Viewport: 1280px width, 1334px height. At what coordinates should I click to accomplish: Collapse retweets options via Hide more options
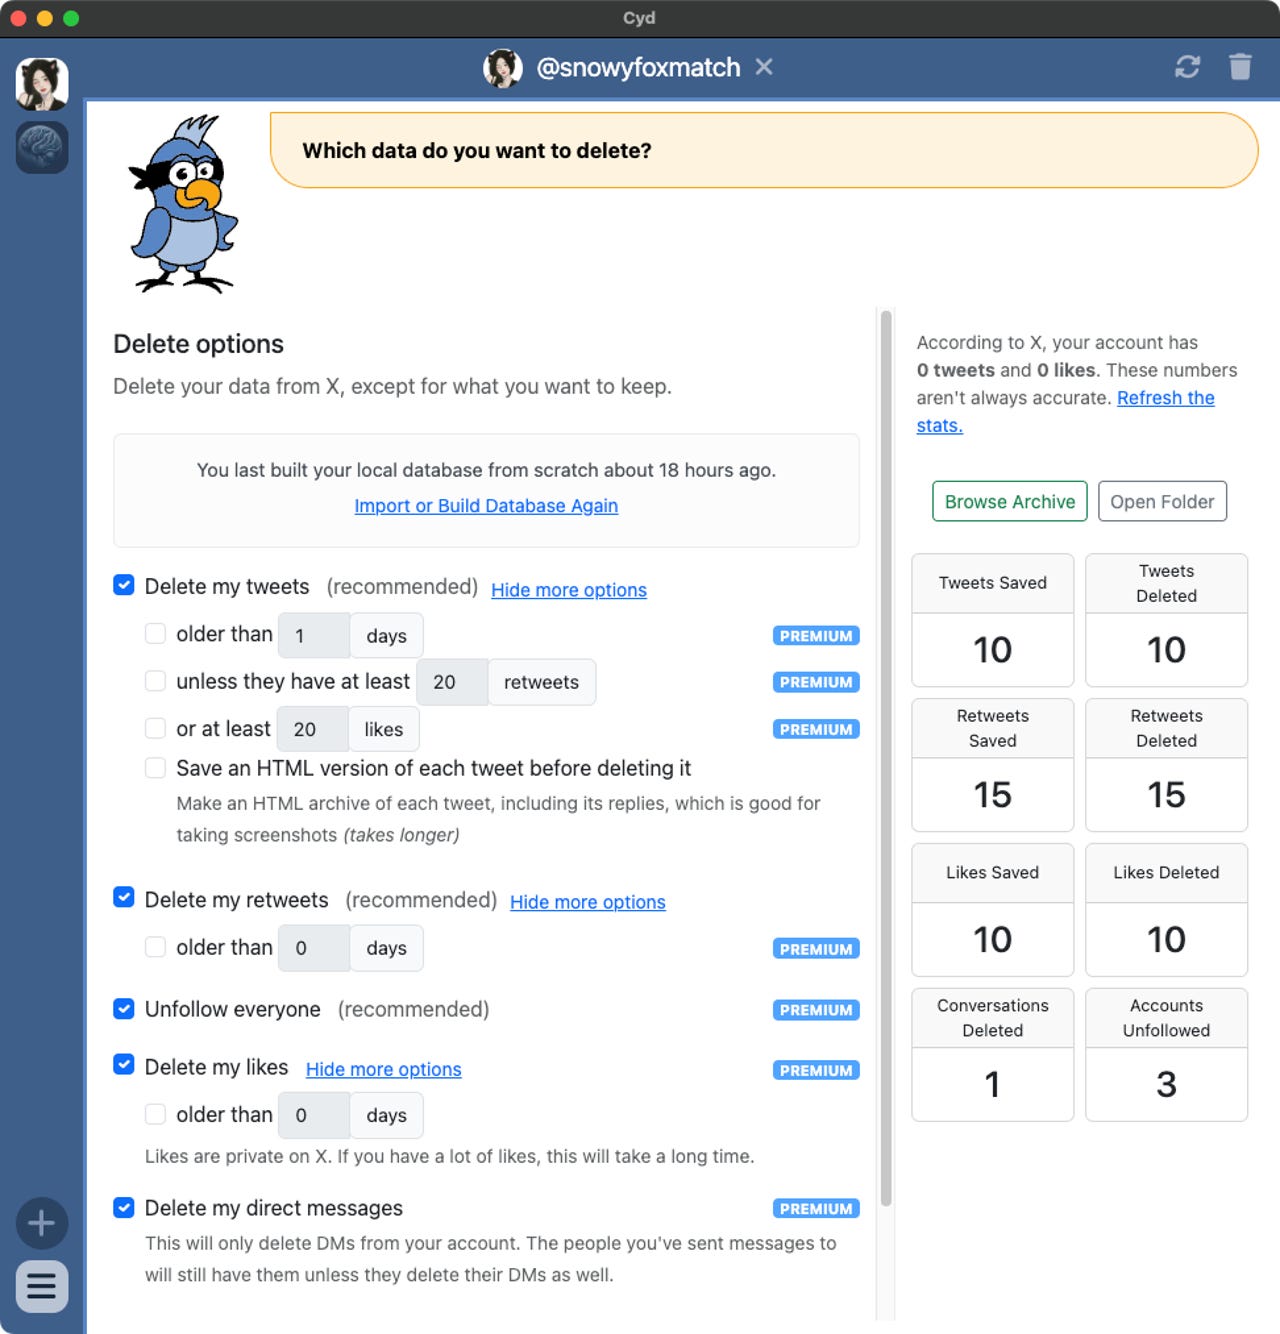coord(588,902)
